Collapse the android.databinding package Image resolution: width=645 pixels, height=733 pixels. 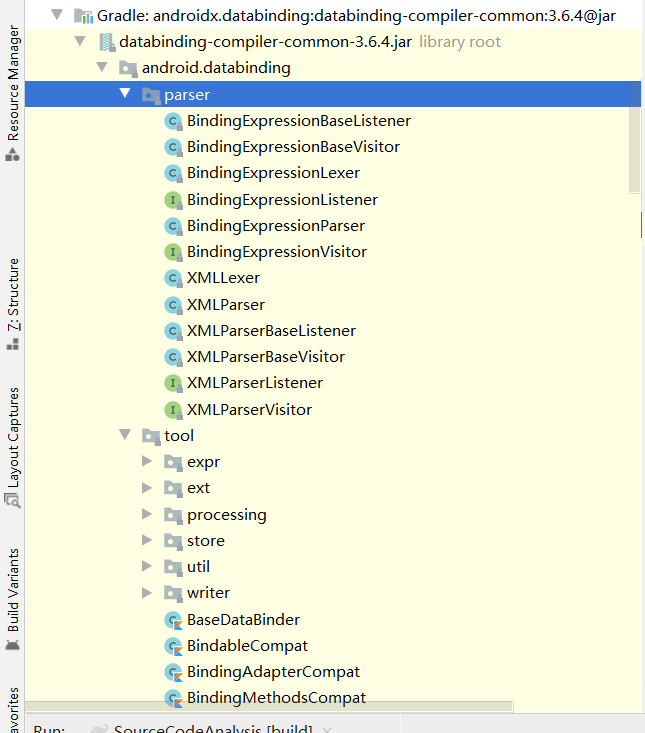coord(102,67)
